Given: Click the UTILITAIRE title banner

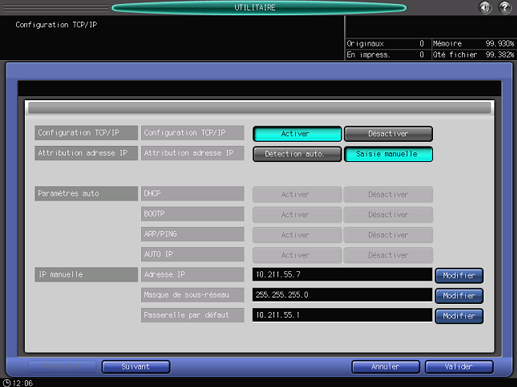Looking at the screenshot, I should pos(259,7).
